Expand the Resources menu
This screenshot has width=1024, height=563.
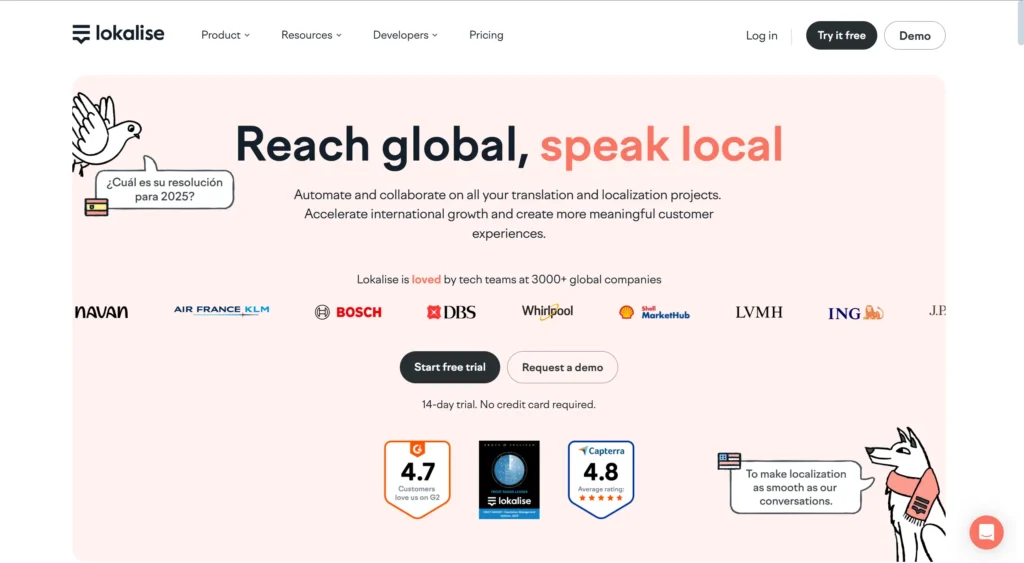point(311,35)
